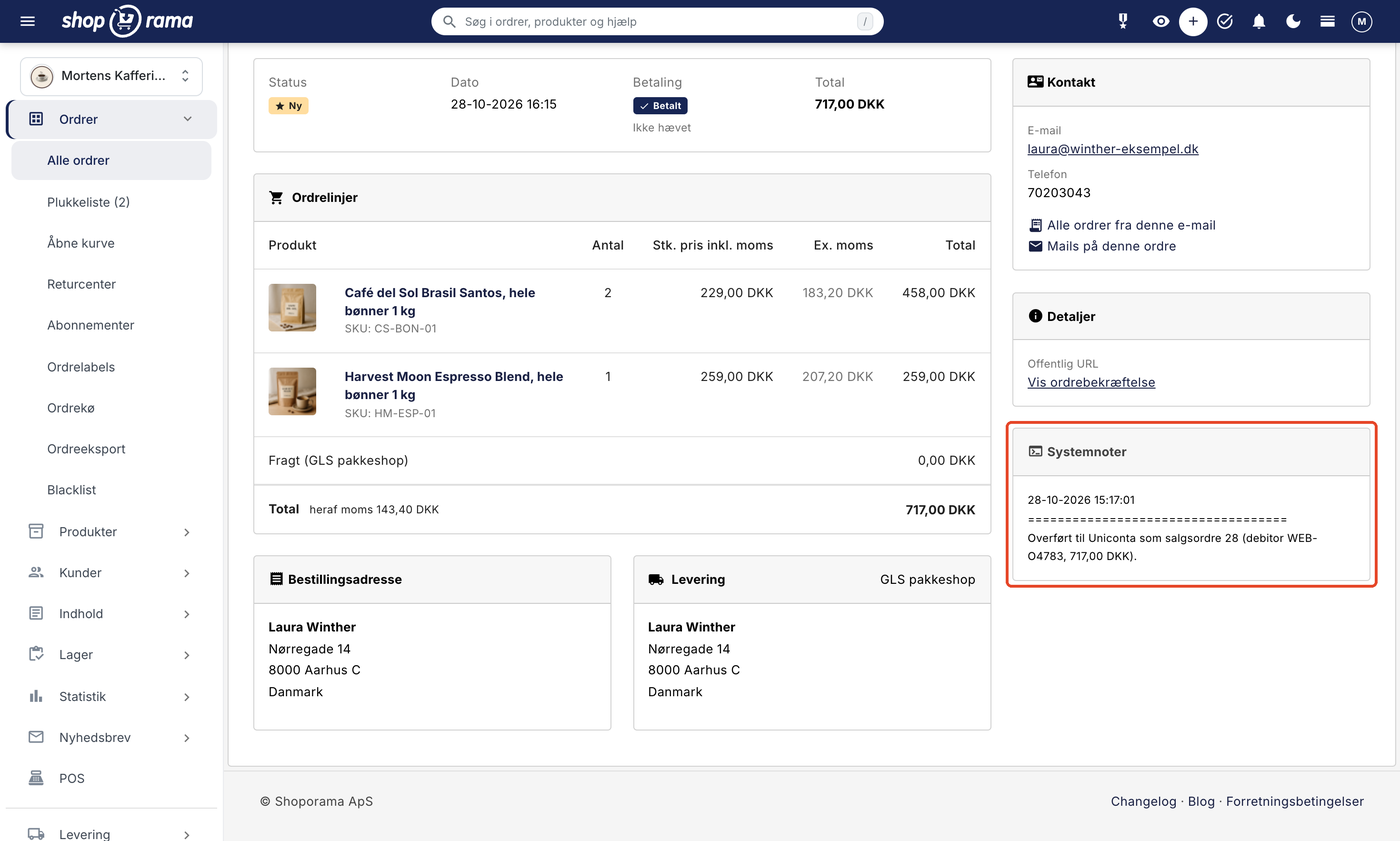Click the Statistik bar chart icon
Image resolution: width=1400 pixels, height=841 pixels.
[36, 696]
